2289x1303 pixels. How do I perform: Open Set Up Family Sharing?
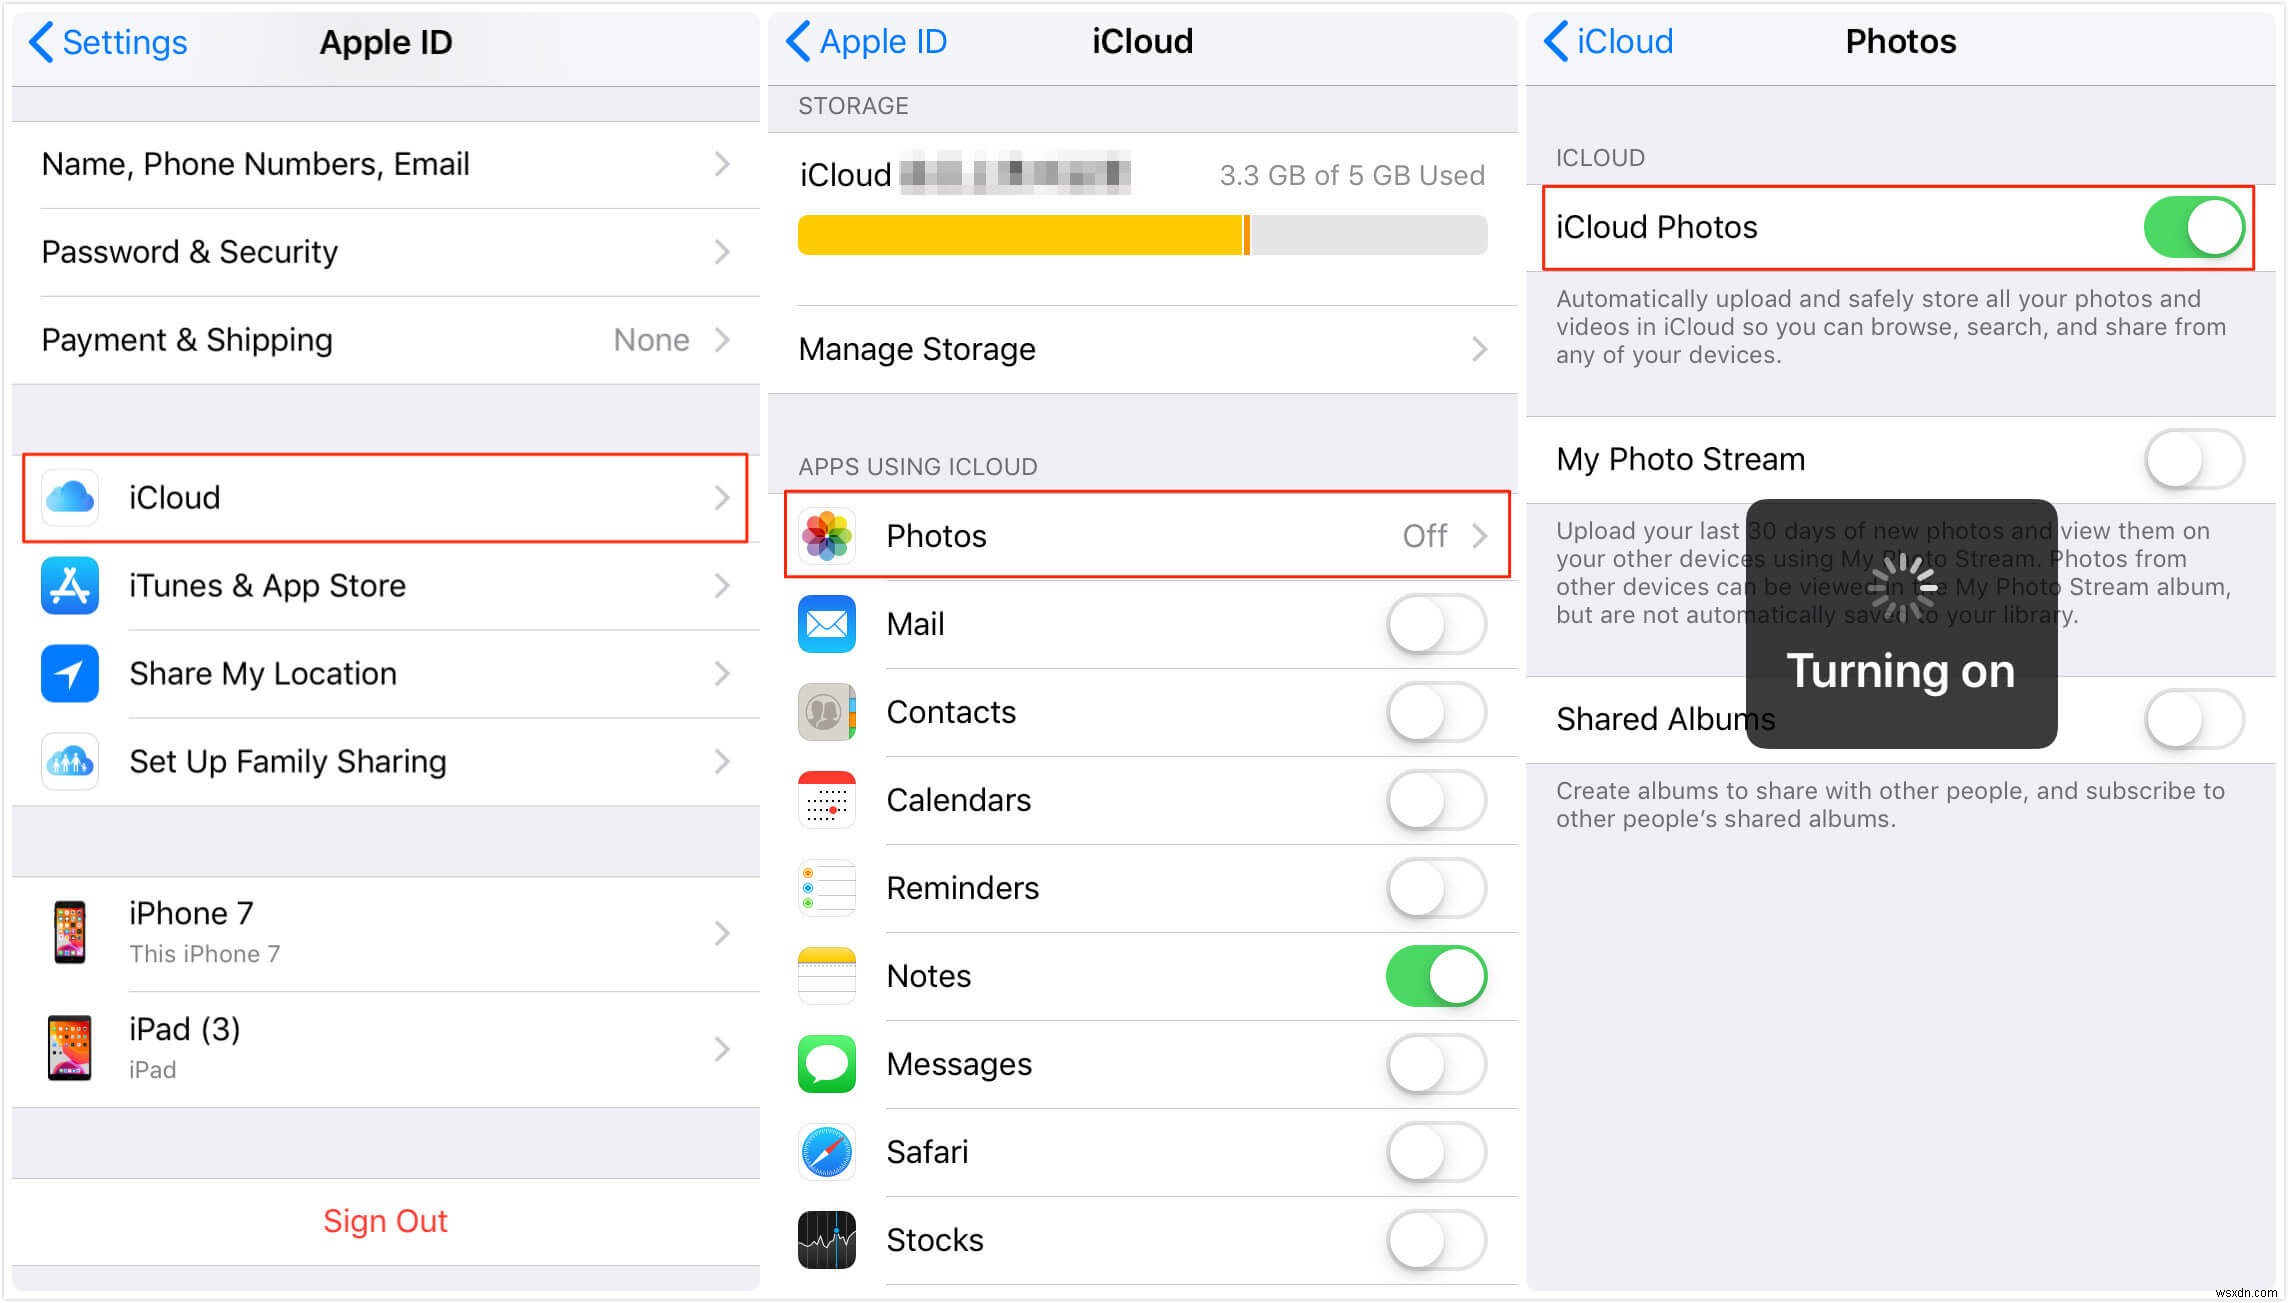[385, 761]
